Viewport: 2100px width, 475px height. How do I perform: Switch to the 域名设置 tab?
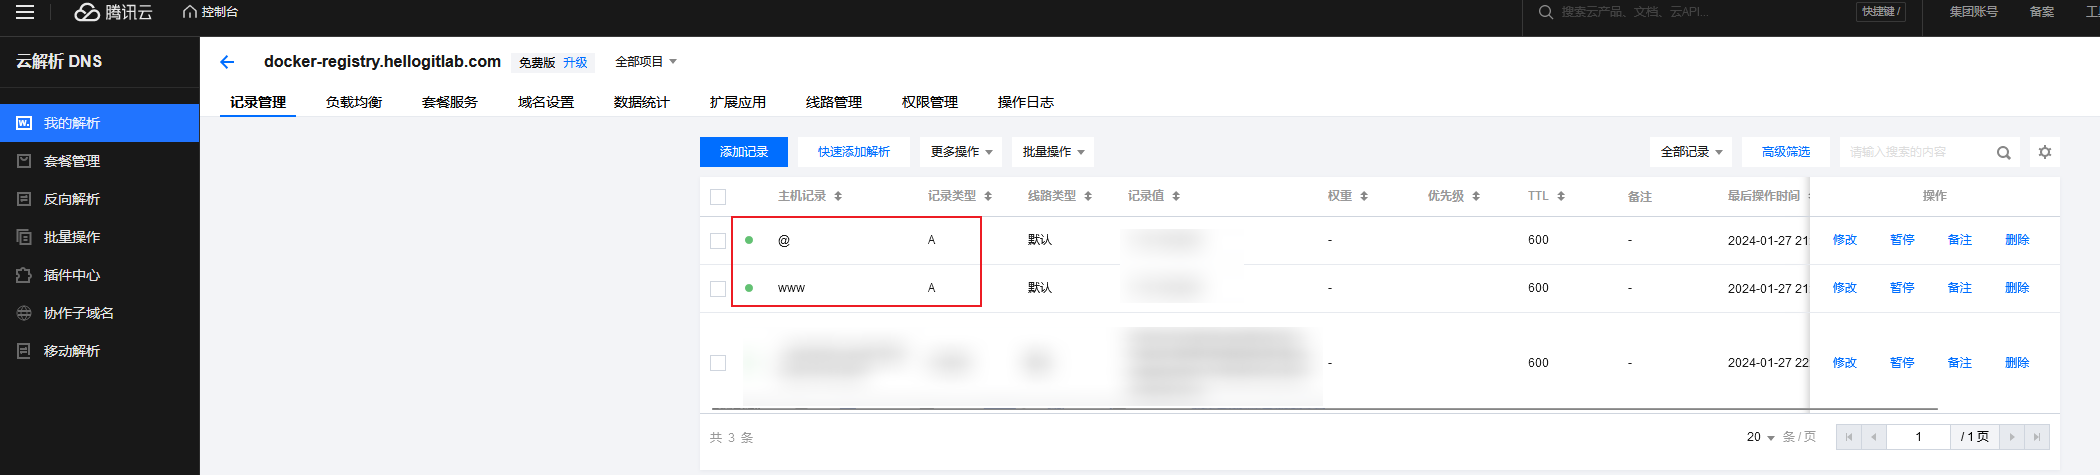546,102
